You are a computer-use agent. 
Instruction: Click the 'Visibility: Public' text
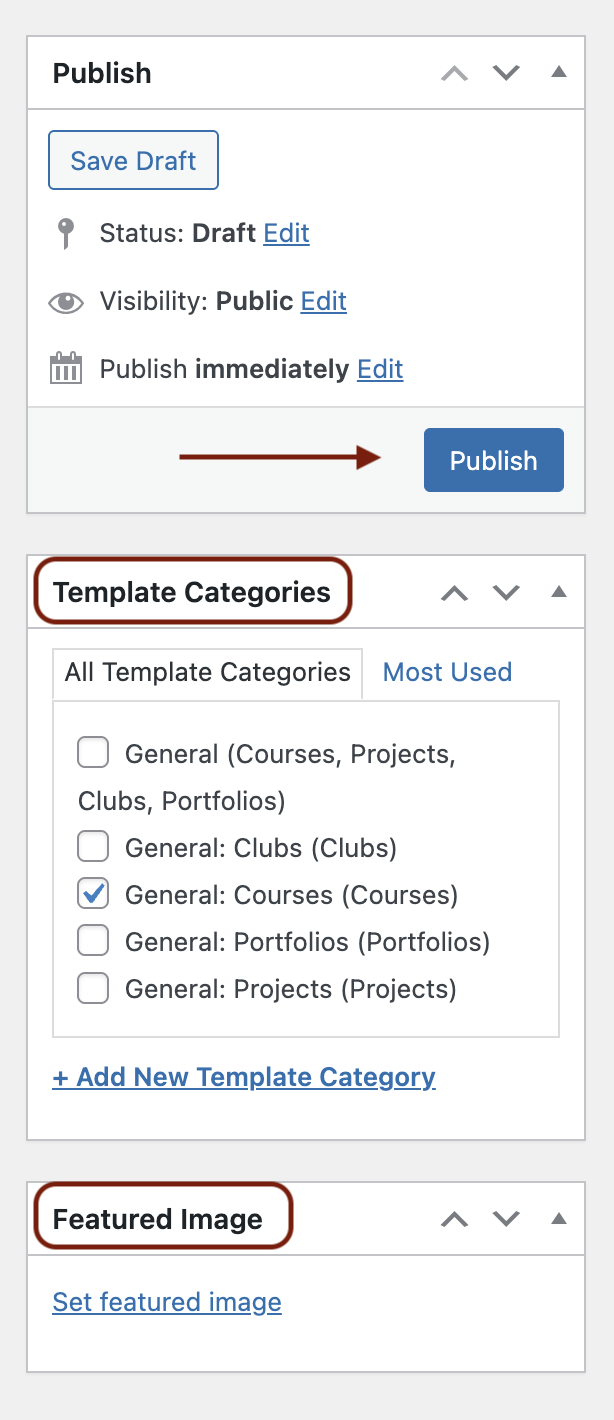tap(197, 301)
